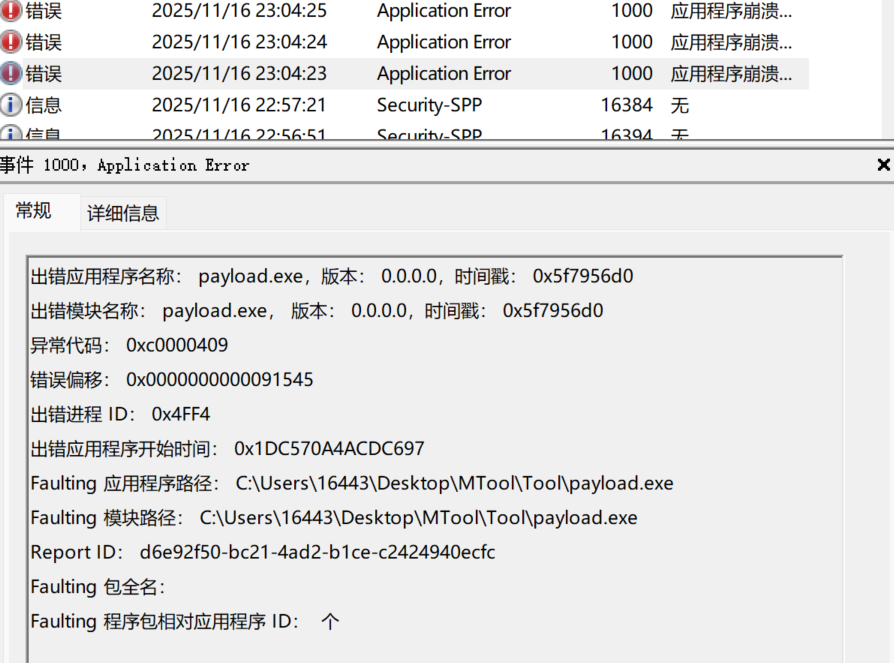This screenshot has height=663, width=894.
Task: Click the event ID 1000 in the first row
Action: point(631,12)
